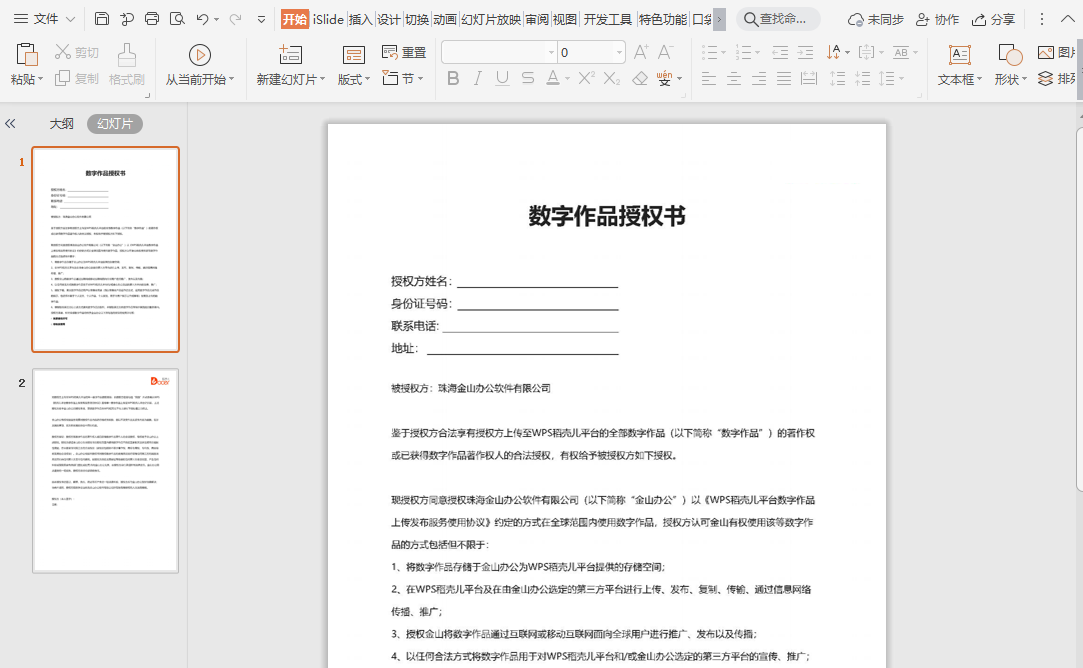Collapse the ribbon with the up chevron

point(1068,19)
